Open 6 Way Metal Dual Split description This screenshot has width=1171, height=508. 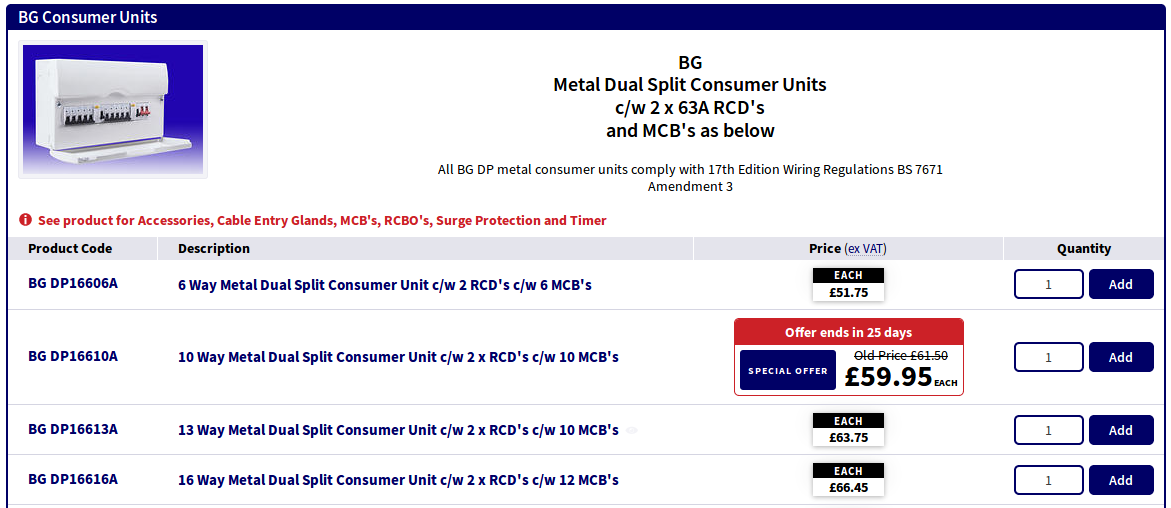(385, 285)
